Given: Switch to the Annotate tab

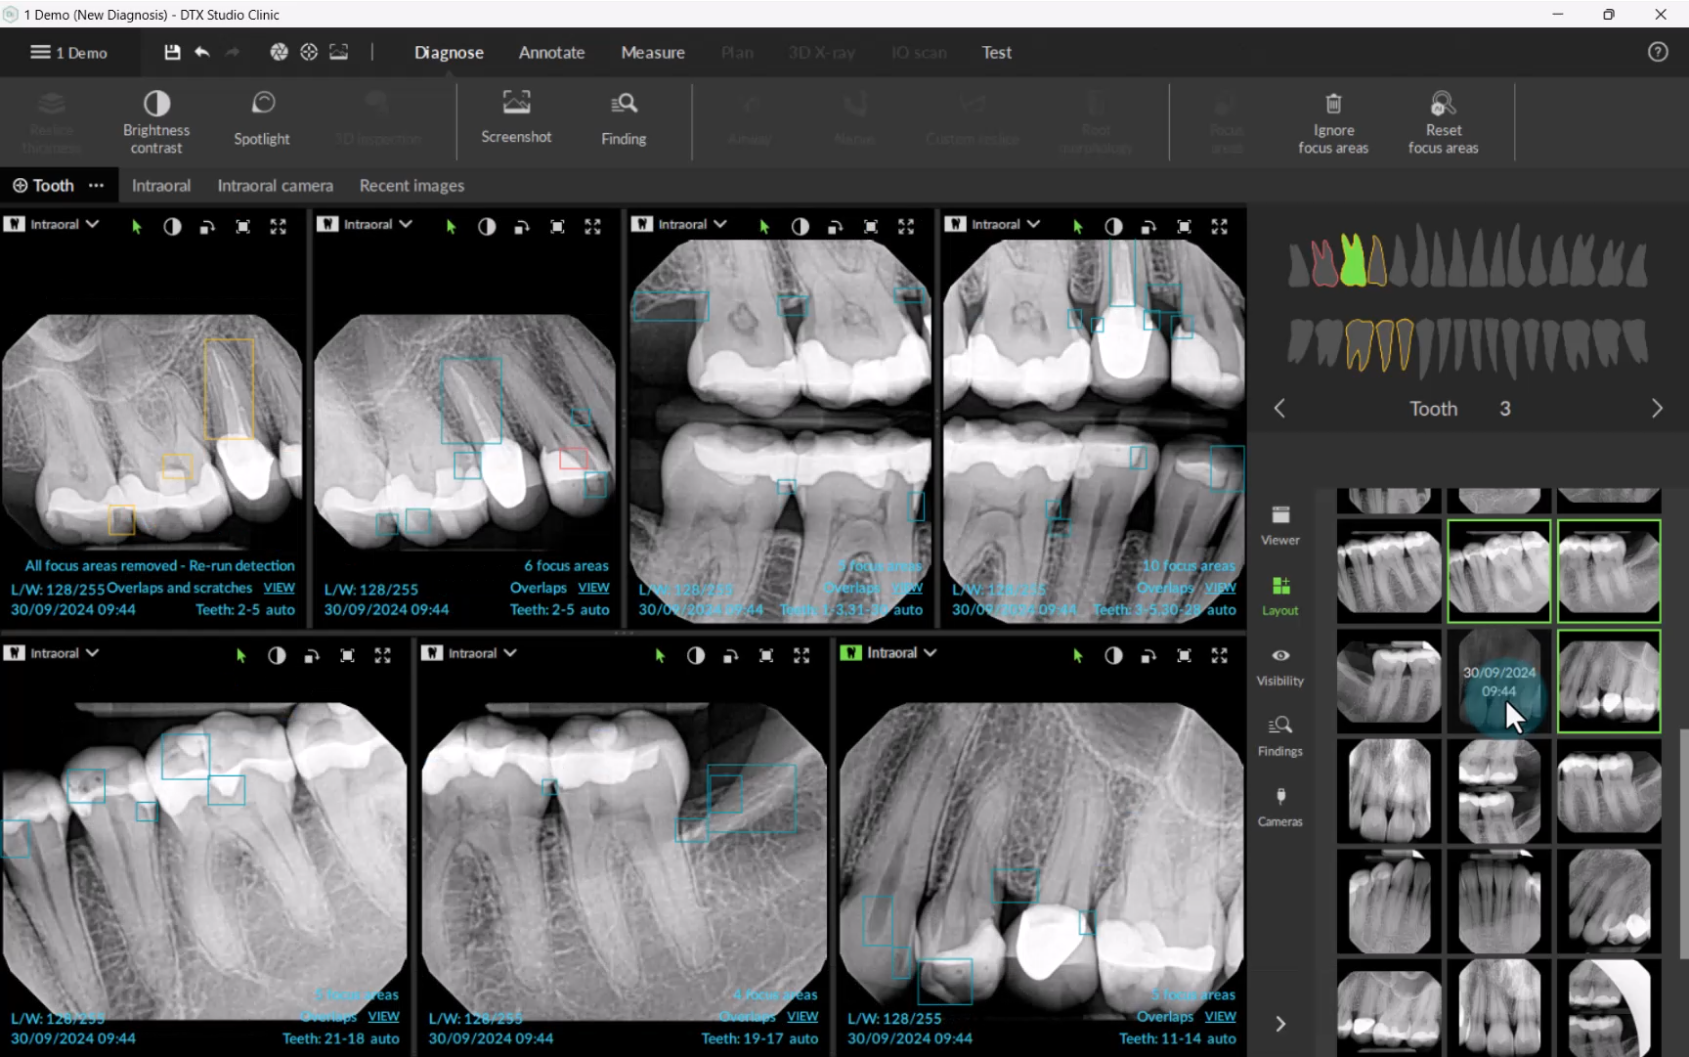Looking at the screenshot, I should 551,52.
